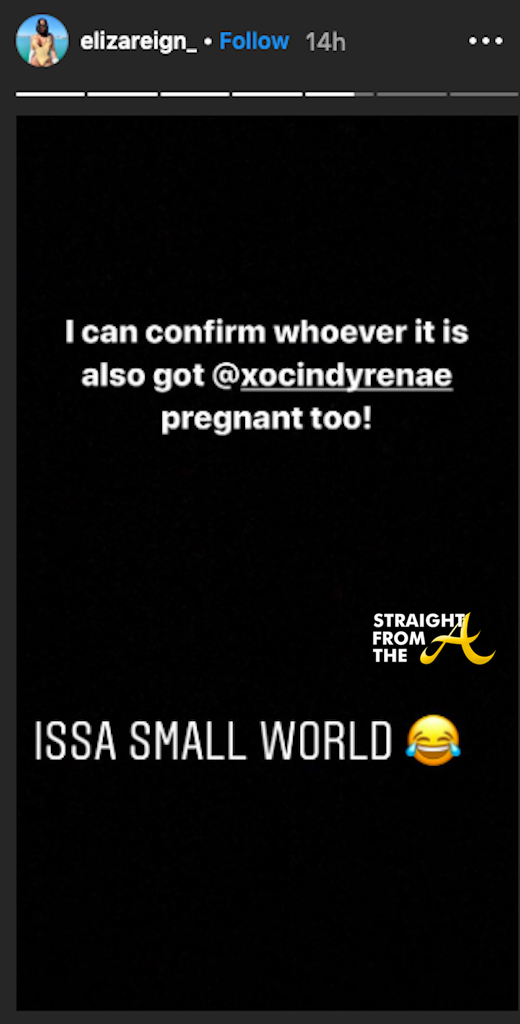The width and height of the screenshot is (520, 1024).
Task: Jump to the third story progress segment
Action: 195,94
